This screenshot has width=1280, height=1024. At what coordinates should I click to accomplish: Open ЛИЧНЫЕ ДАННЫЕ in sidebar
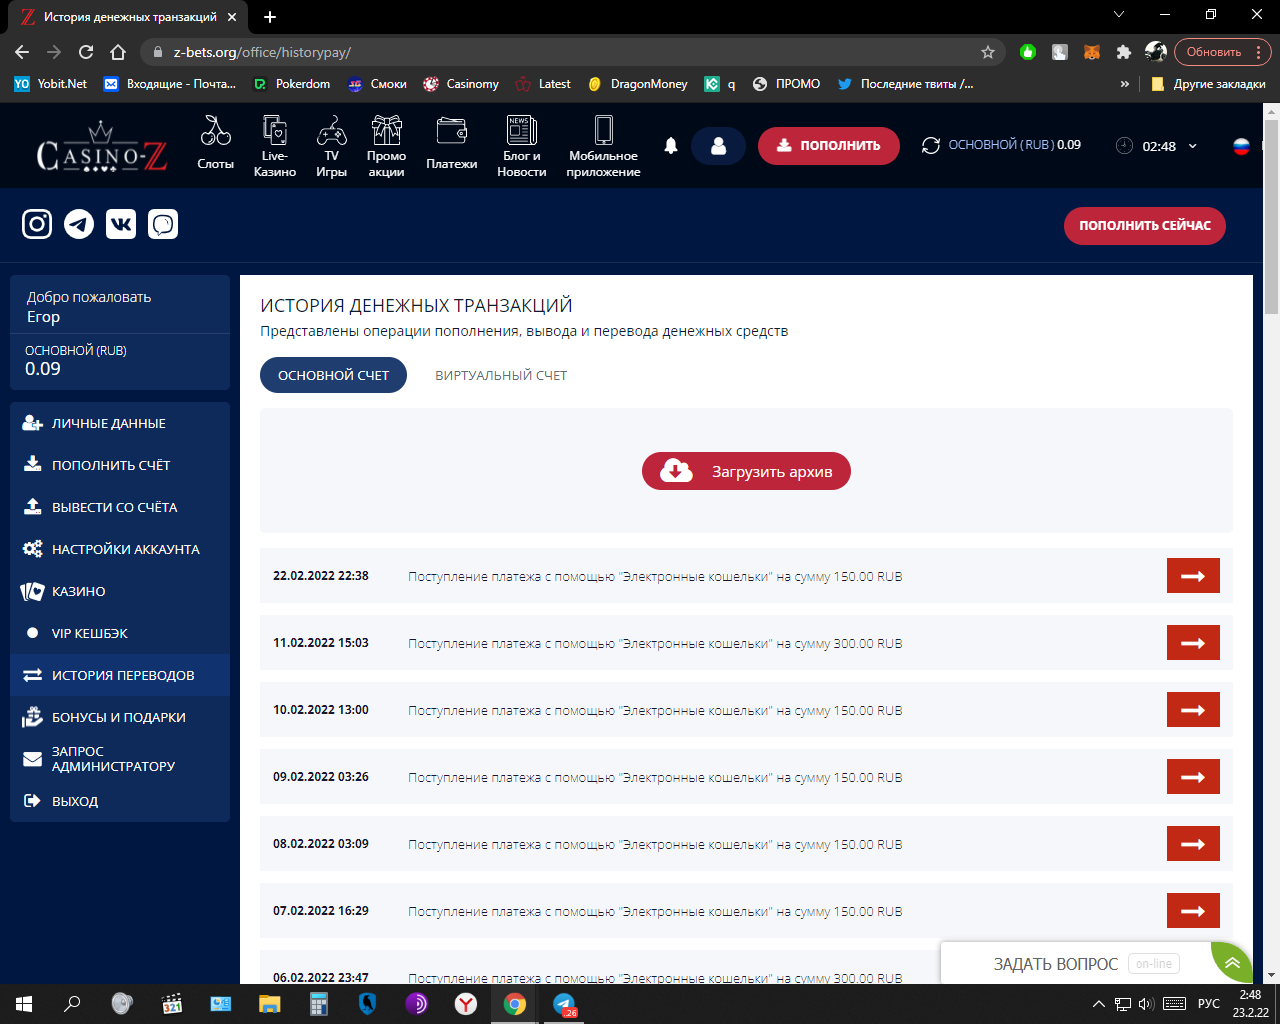click(120, 423)
